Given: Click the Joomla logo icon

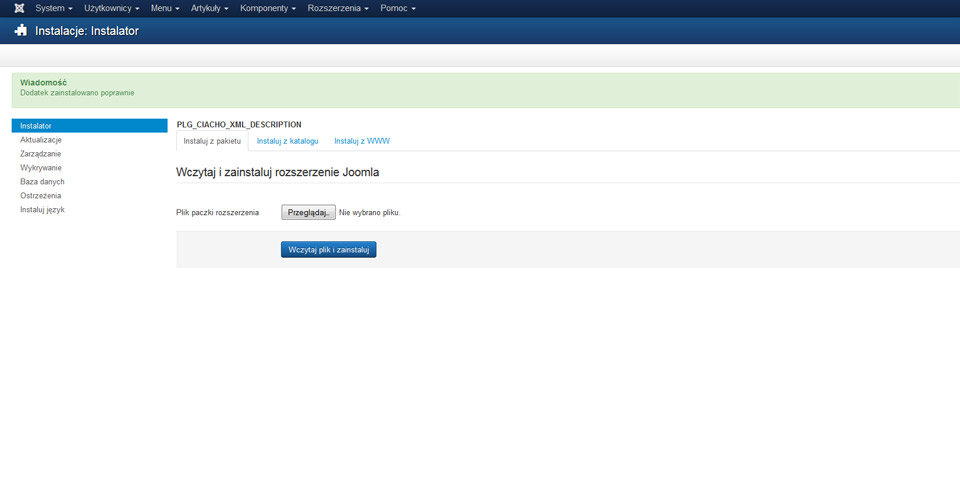Looking at the screenshot, I should pyautogui.click(x=19, y=8).
